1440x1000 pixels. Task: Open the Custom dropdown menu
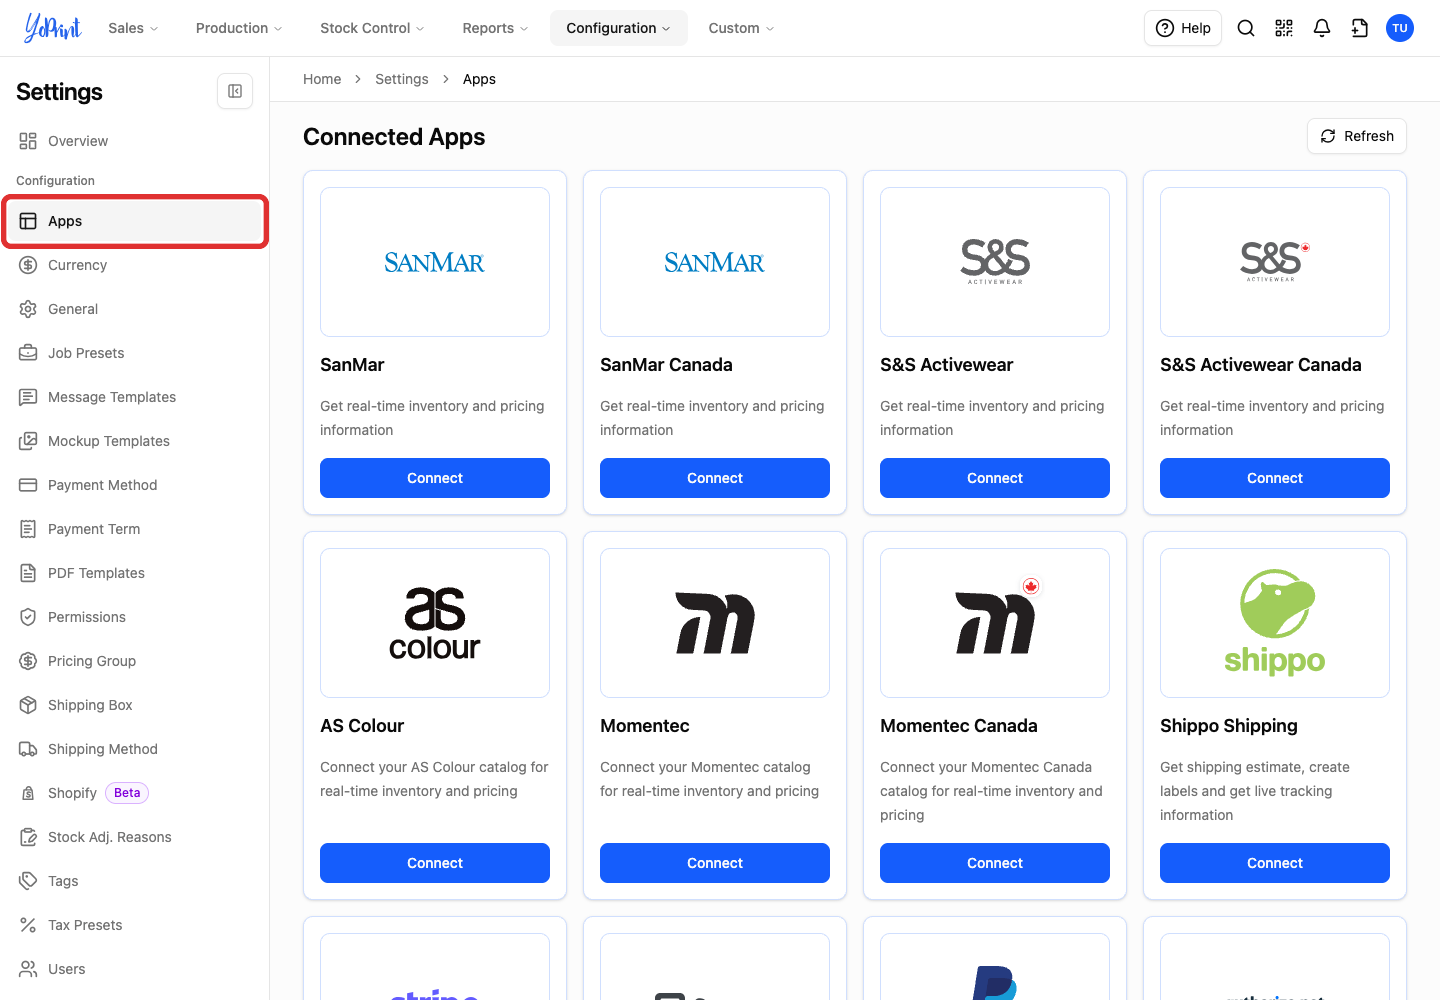[741, 28]
